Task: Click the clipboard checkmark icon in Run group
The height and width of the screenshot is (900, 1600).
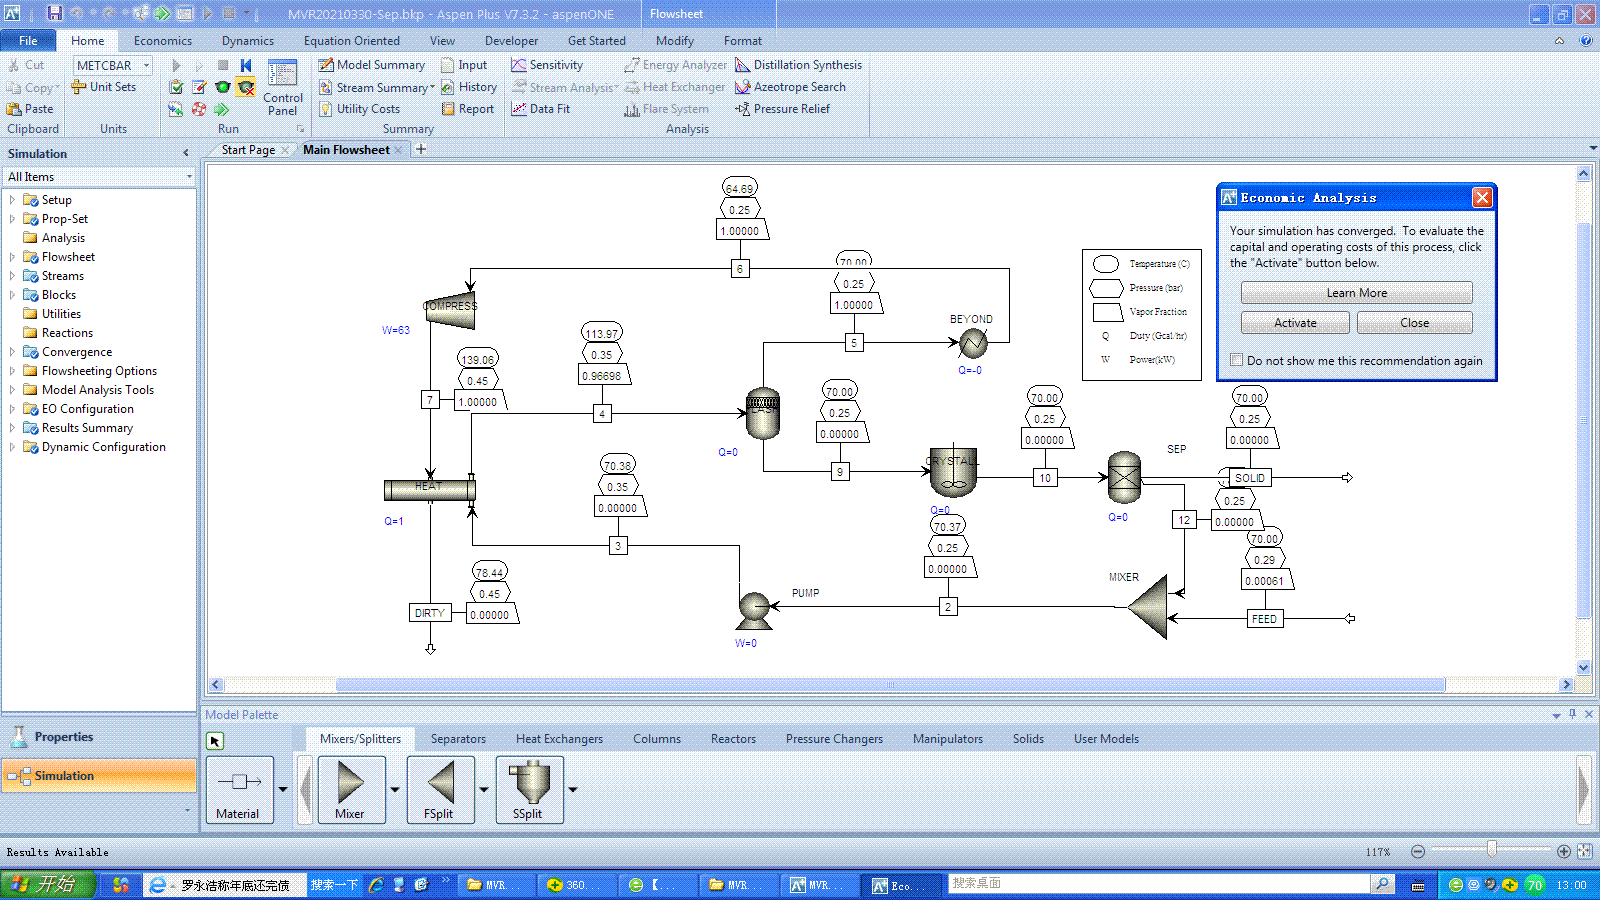Action: pyautogui.click(x=176, y=87)
